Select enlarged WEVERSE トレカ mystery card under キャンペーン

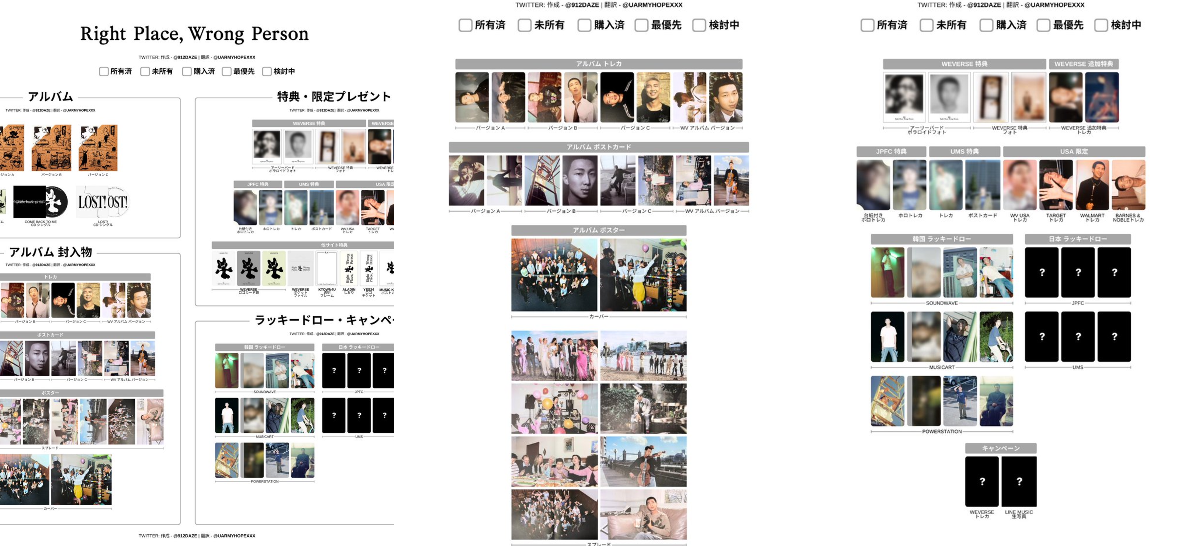[x=982, y=482]
